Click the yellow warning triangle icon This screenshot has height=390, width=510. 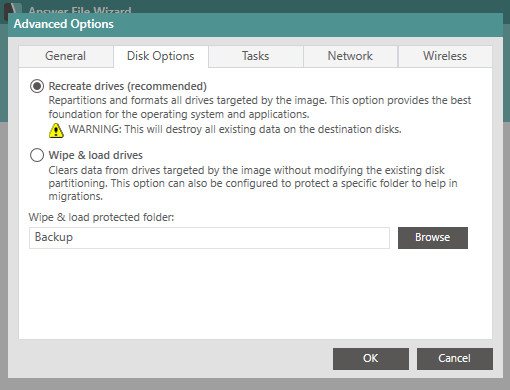[56, 130]
